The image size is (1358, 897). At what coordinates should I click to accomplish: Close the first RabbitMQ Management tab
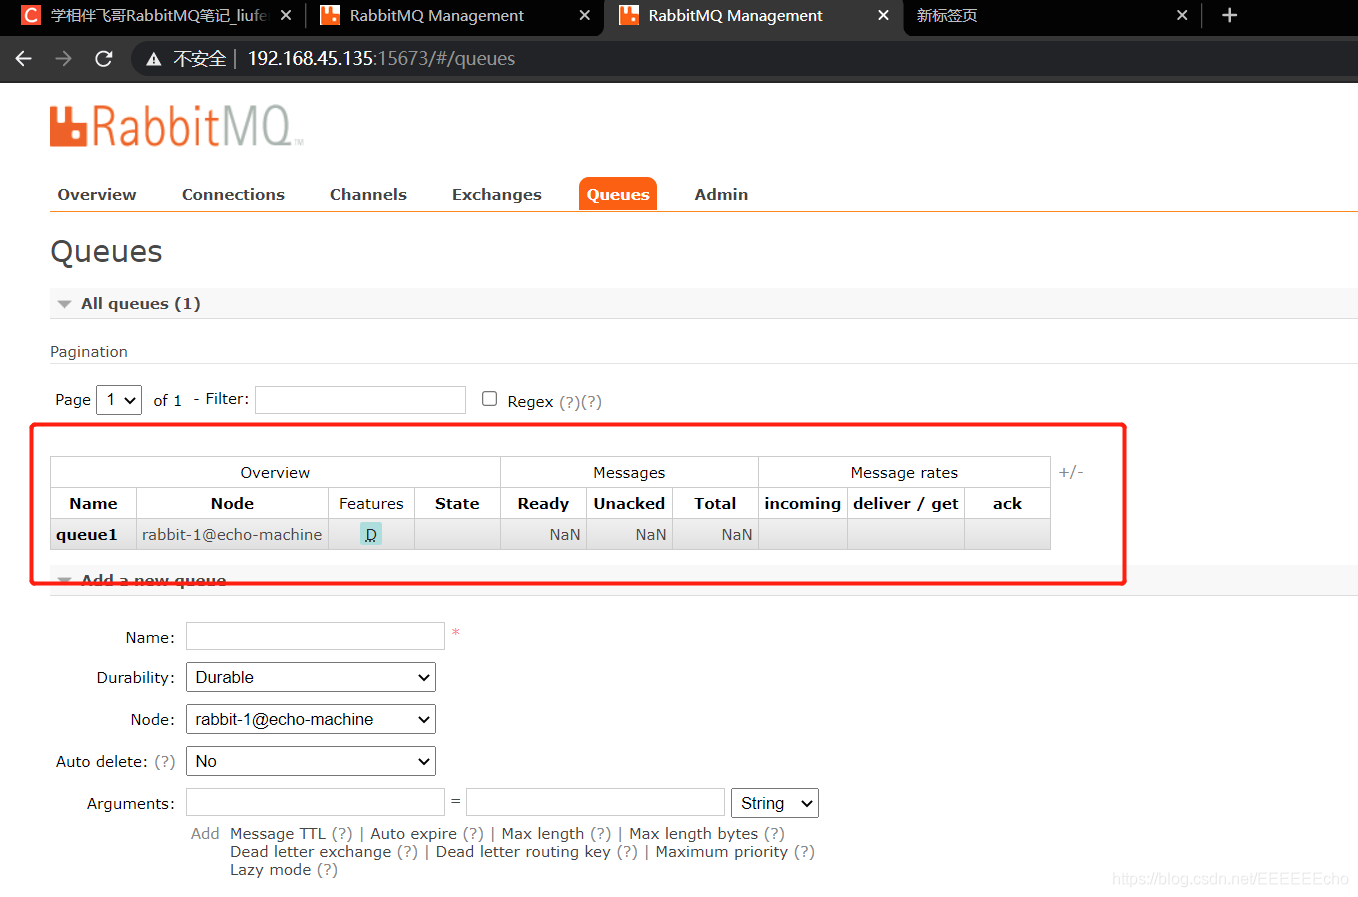(x=585, y=15)
